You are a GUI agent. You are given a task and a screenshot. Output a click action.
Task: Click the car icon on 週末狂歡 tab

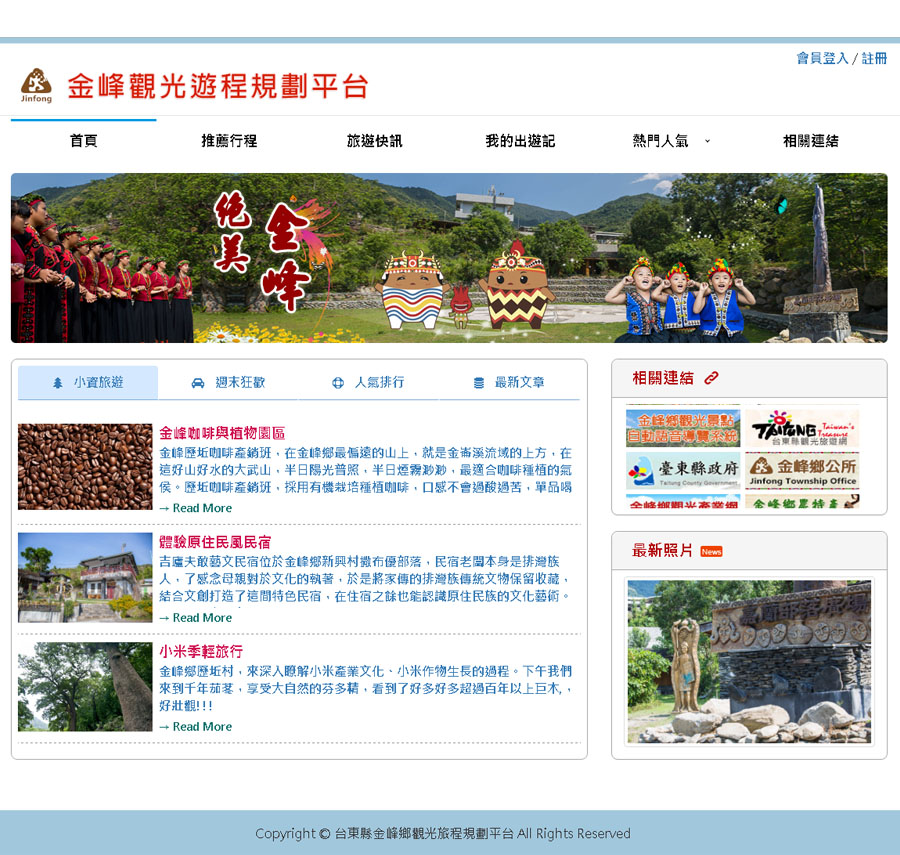coord(197,383)
